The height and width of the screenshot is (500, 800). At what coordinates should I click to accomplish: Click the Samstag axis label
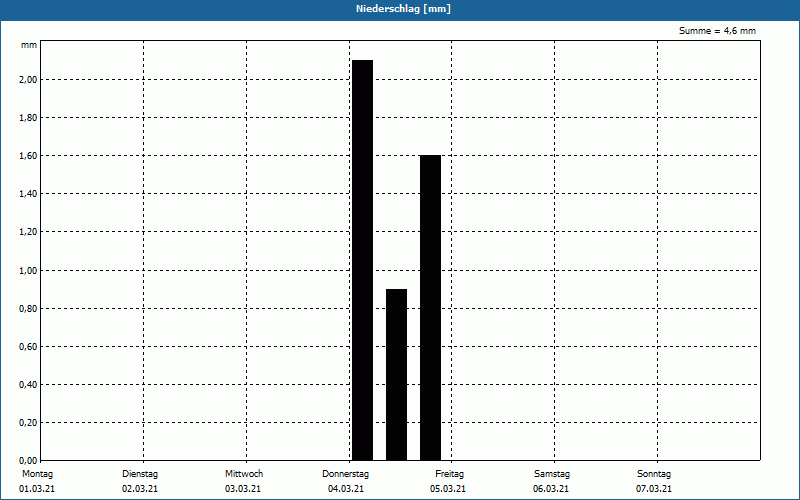[x=552, y=474]
